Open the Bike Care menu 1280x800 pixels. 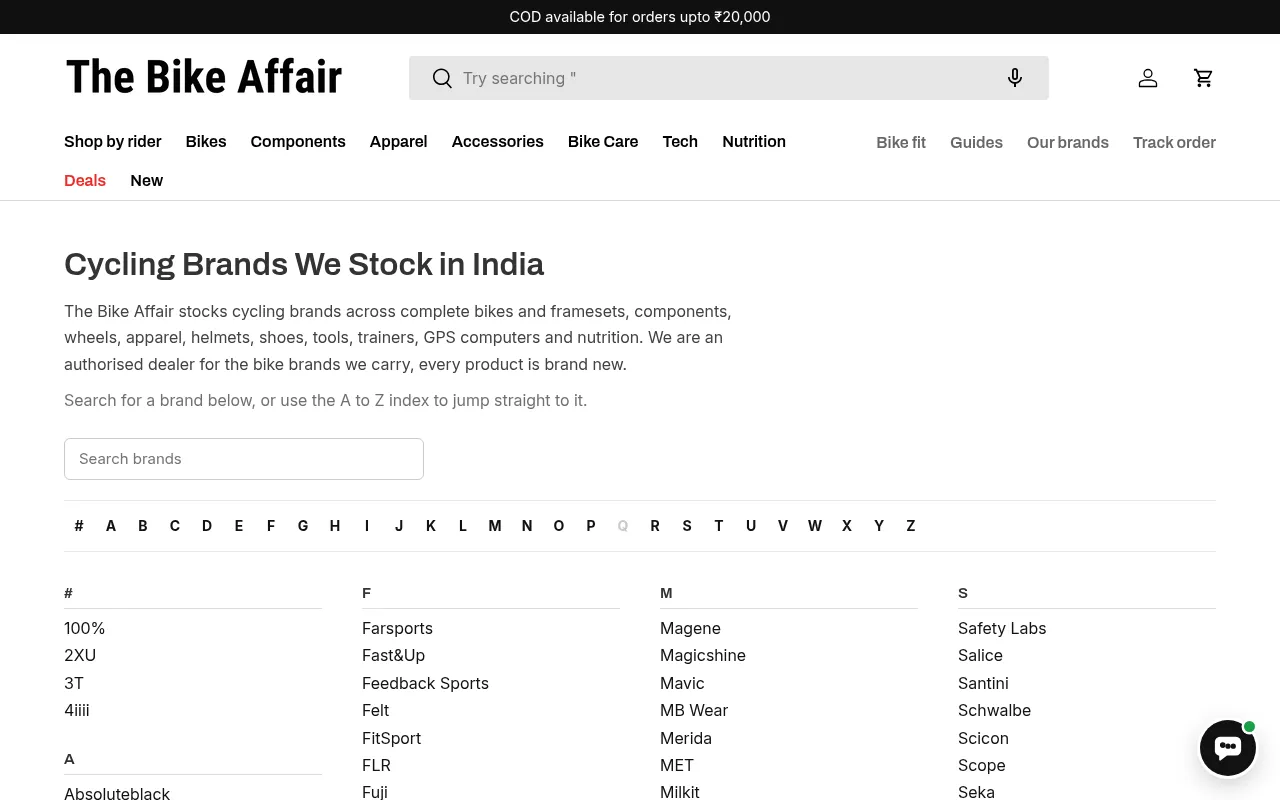(x=603, y=142)
